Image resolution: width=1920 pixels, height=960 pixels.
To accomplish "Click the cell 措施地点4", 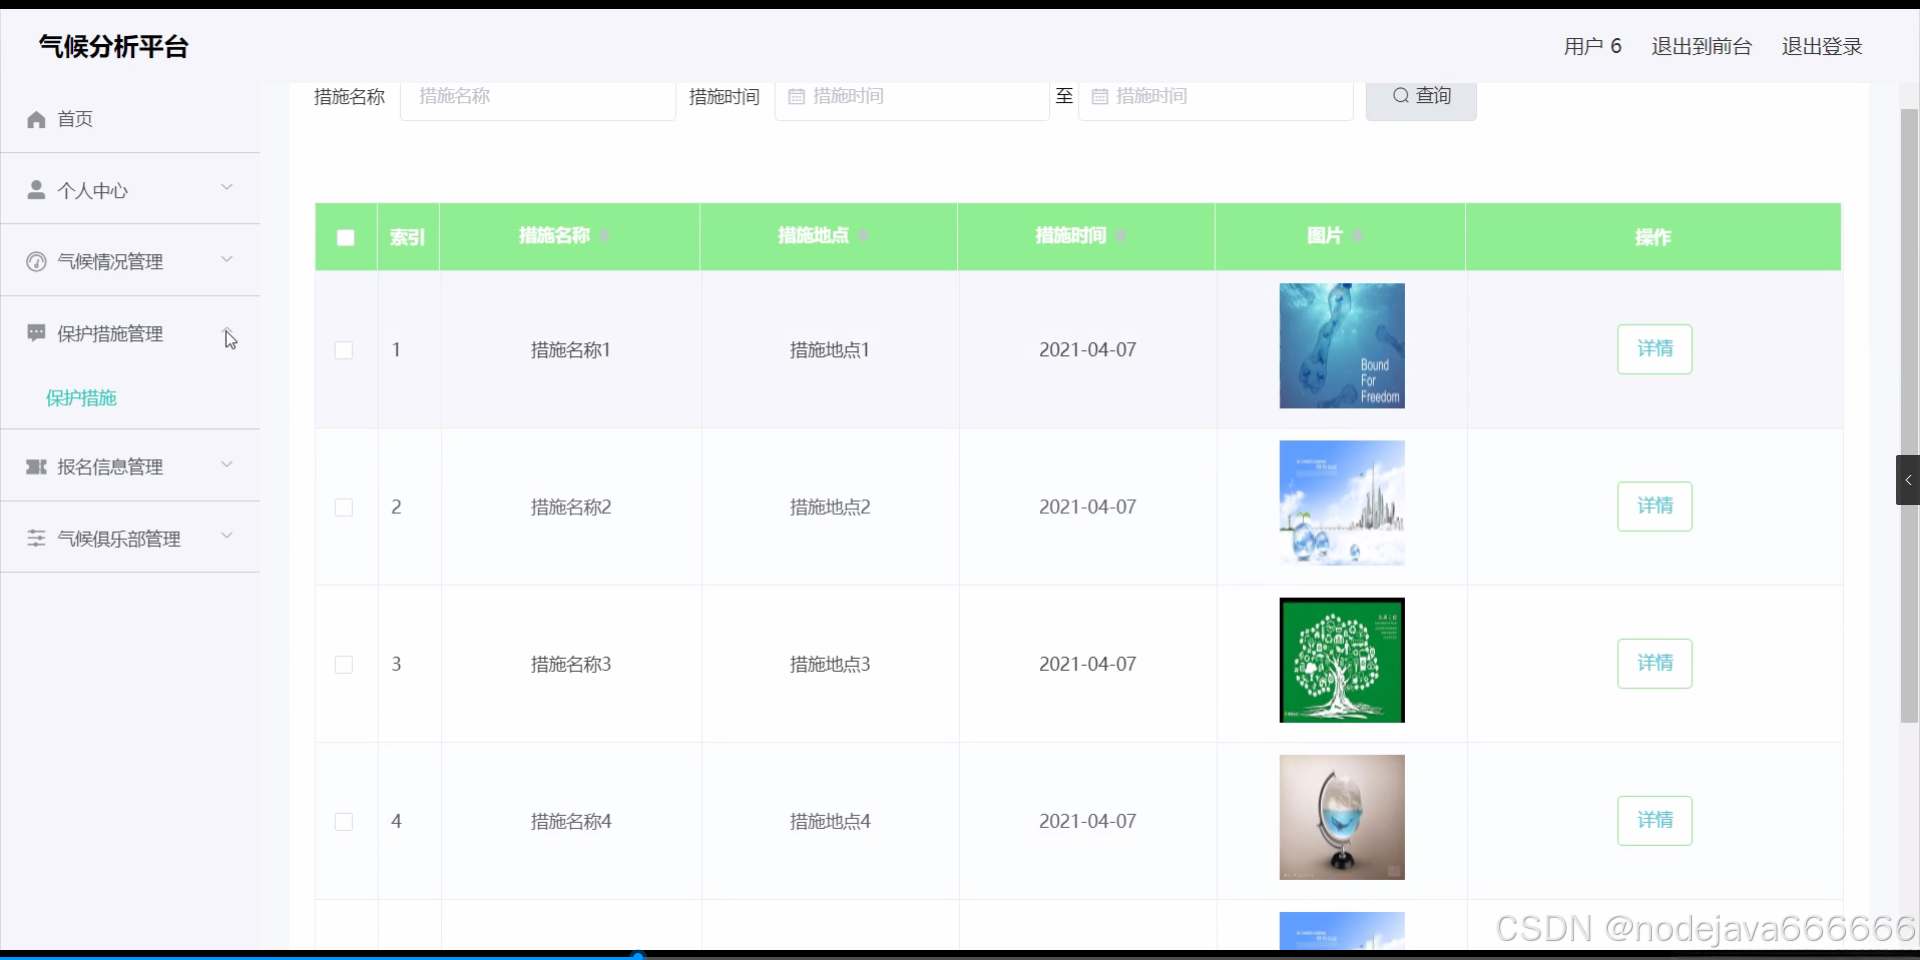I will click(830, 821).
